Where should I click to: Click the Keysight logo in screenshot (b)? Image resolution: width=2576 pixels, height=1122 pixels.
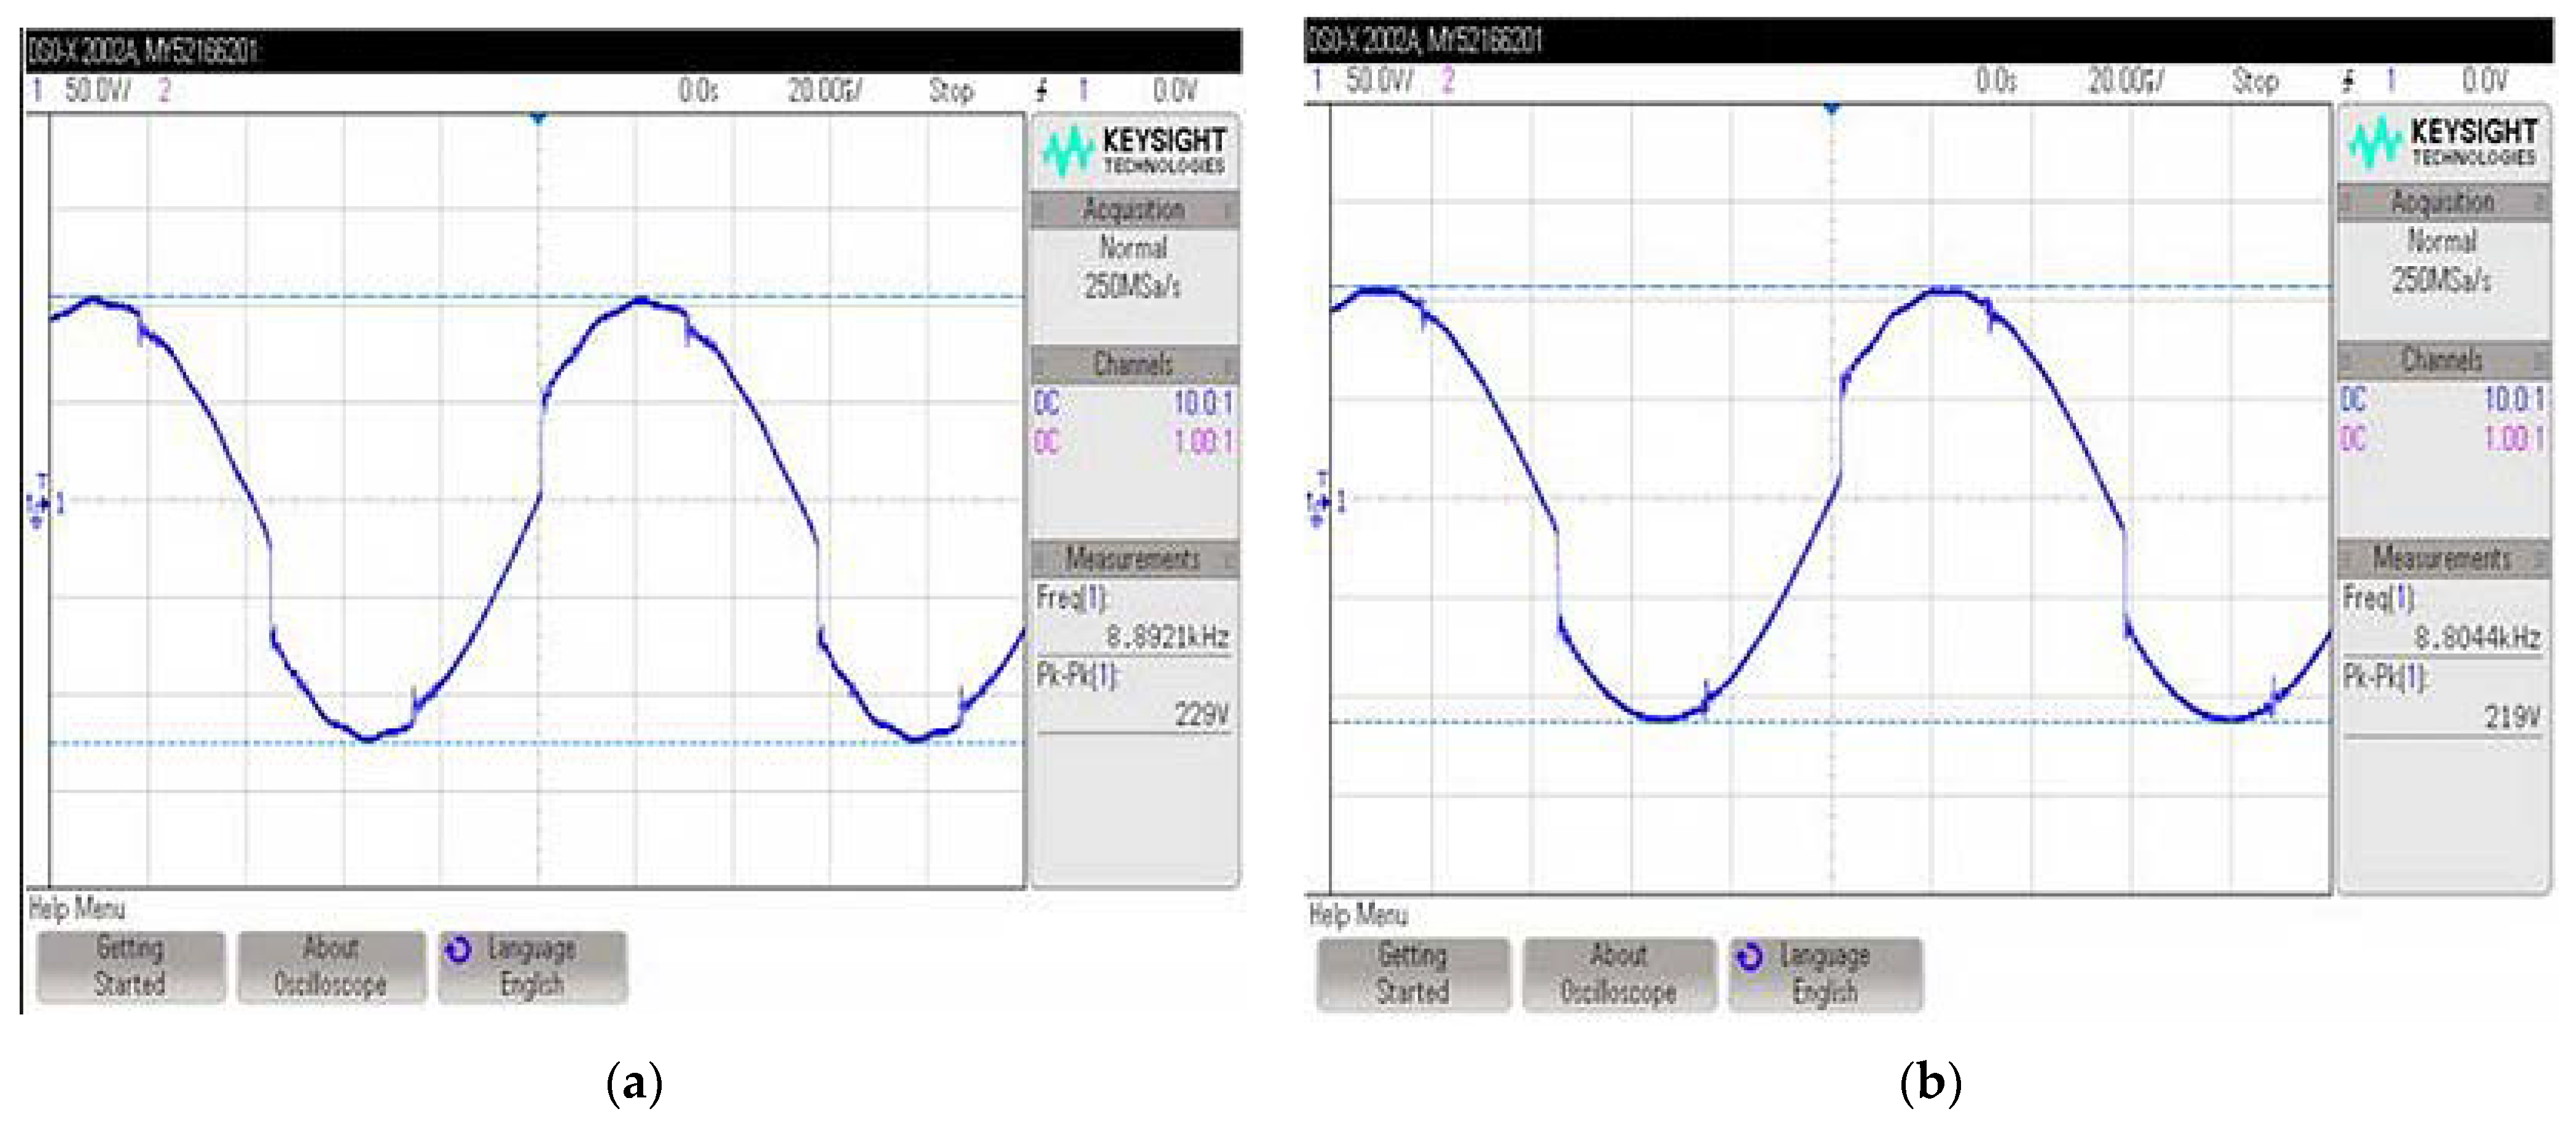(x=2442, y=143)
